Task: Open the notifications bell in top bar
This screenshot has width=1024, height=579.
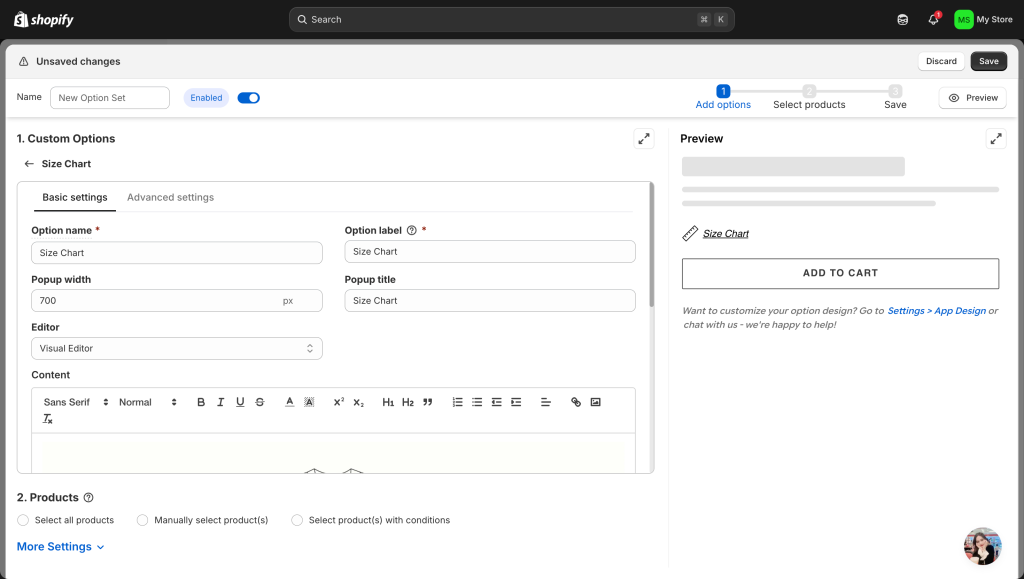Action: (x=933, y=19)
